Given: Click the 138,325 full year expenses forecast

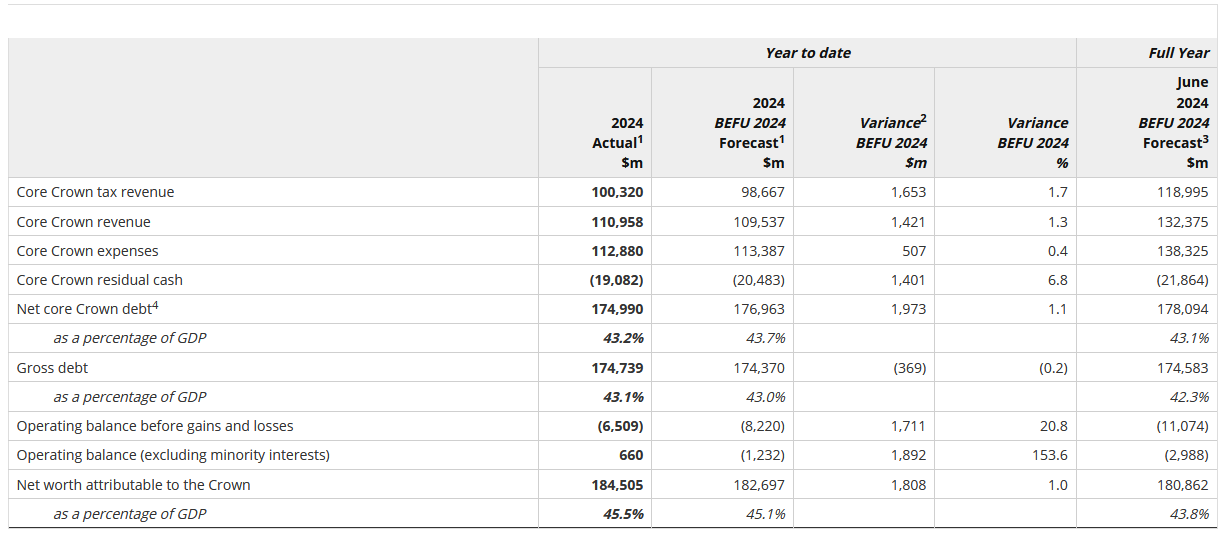Looking at the screenshot, I should pyautogui.click(x=1183, y=251).
